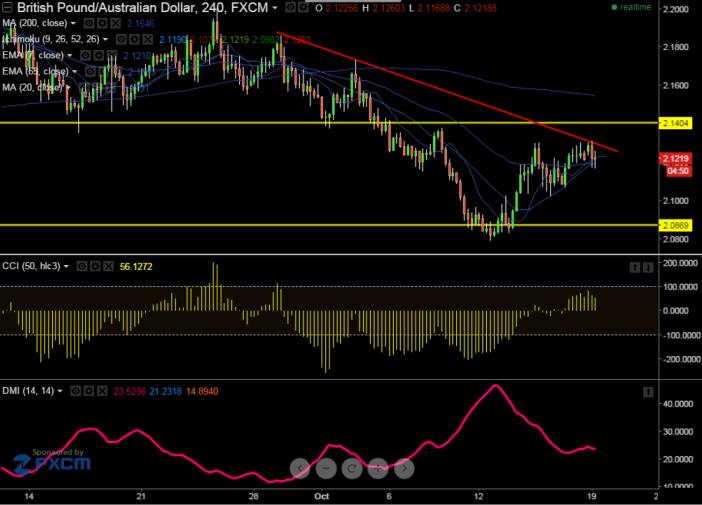Image resolution: width=702 pixels, height=505 pixels.
Task: Click date axis label 28
Action: click(254, 496)
